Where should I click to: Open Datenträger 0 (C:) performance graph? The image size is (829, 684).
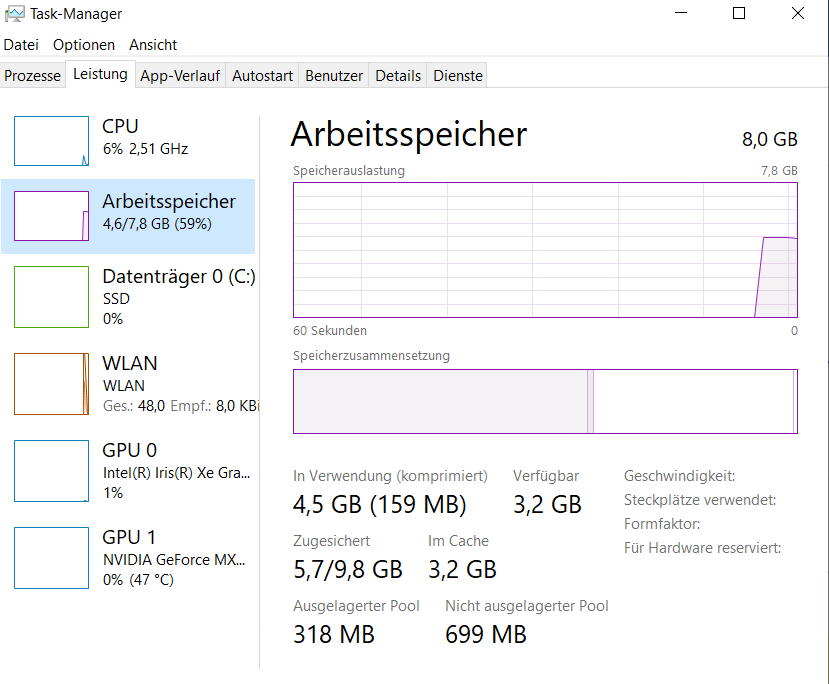coord(51,296)
